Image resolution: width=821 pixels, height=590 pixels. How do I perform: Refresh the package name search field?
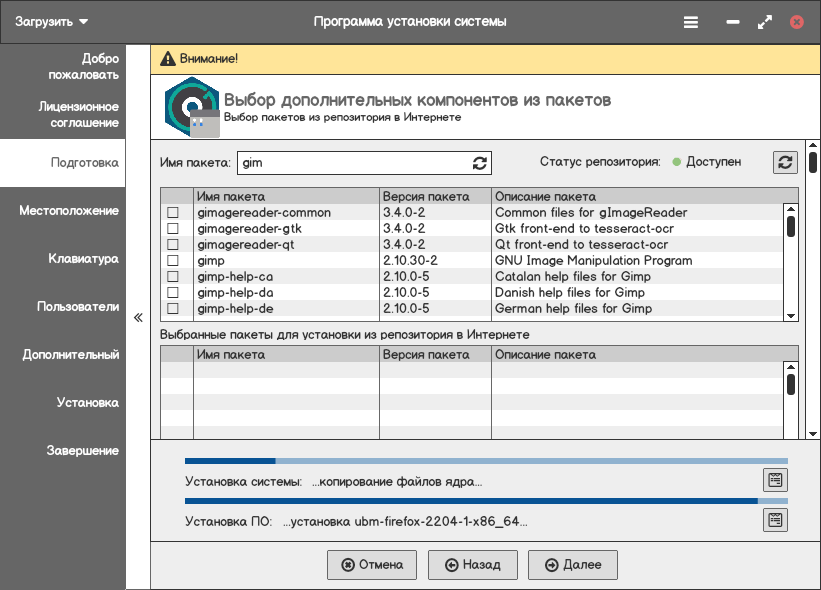click(x=479, y=163)
